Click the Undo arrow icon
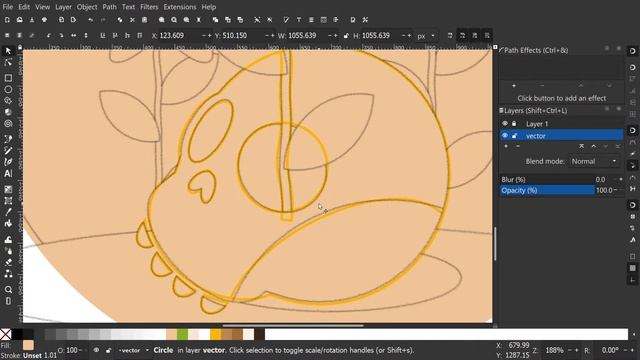 (90, 20)
